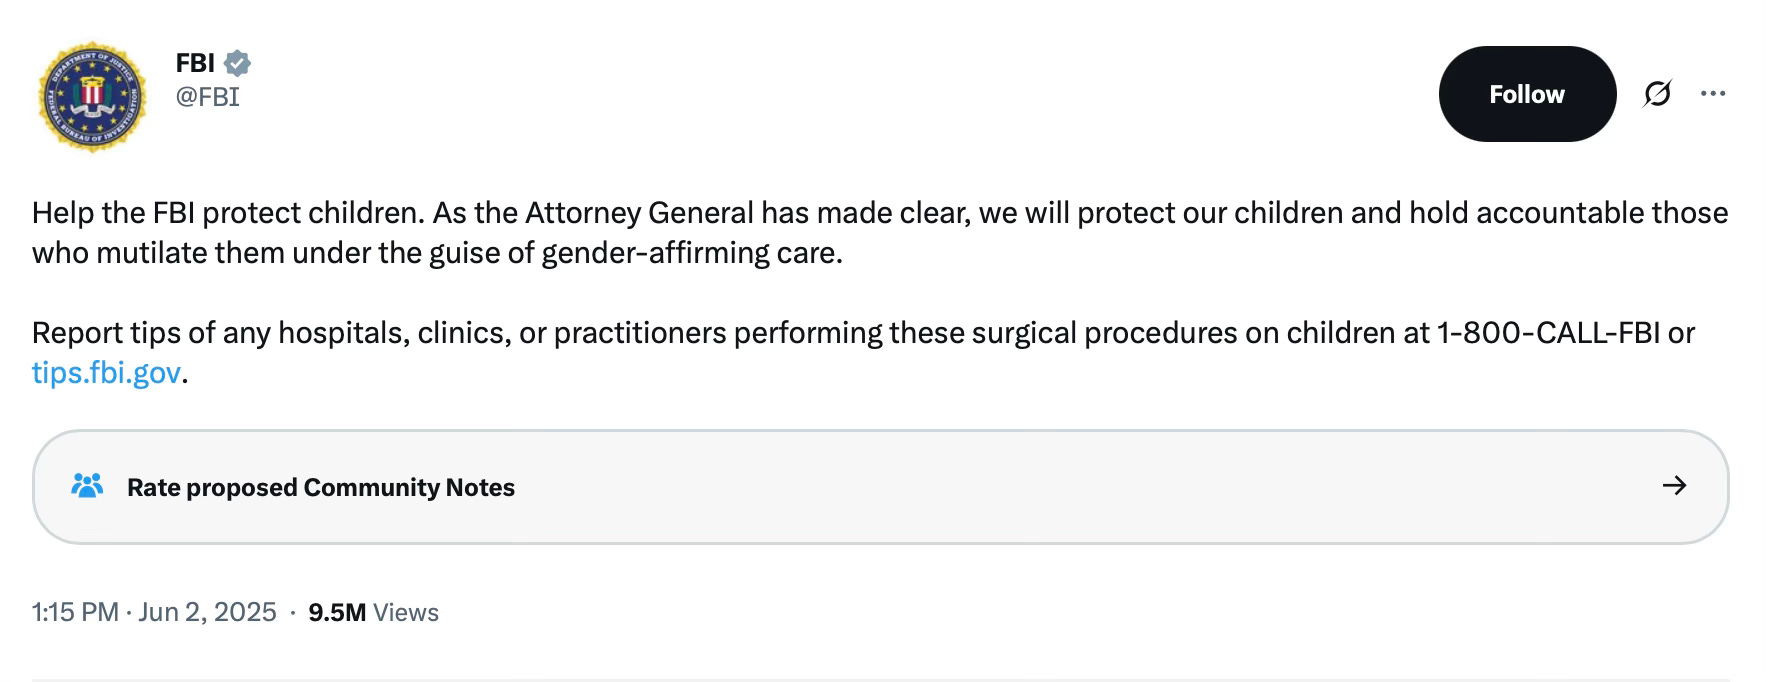Click the Community Notes people icon
This screenshot has height=682, width=1766.
tap(88, 486)
